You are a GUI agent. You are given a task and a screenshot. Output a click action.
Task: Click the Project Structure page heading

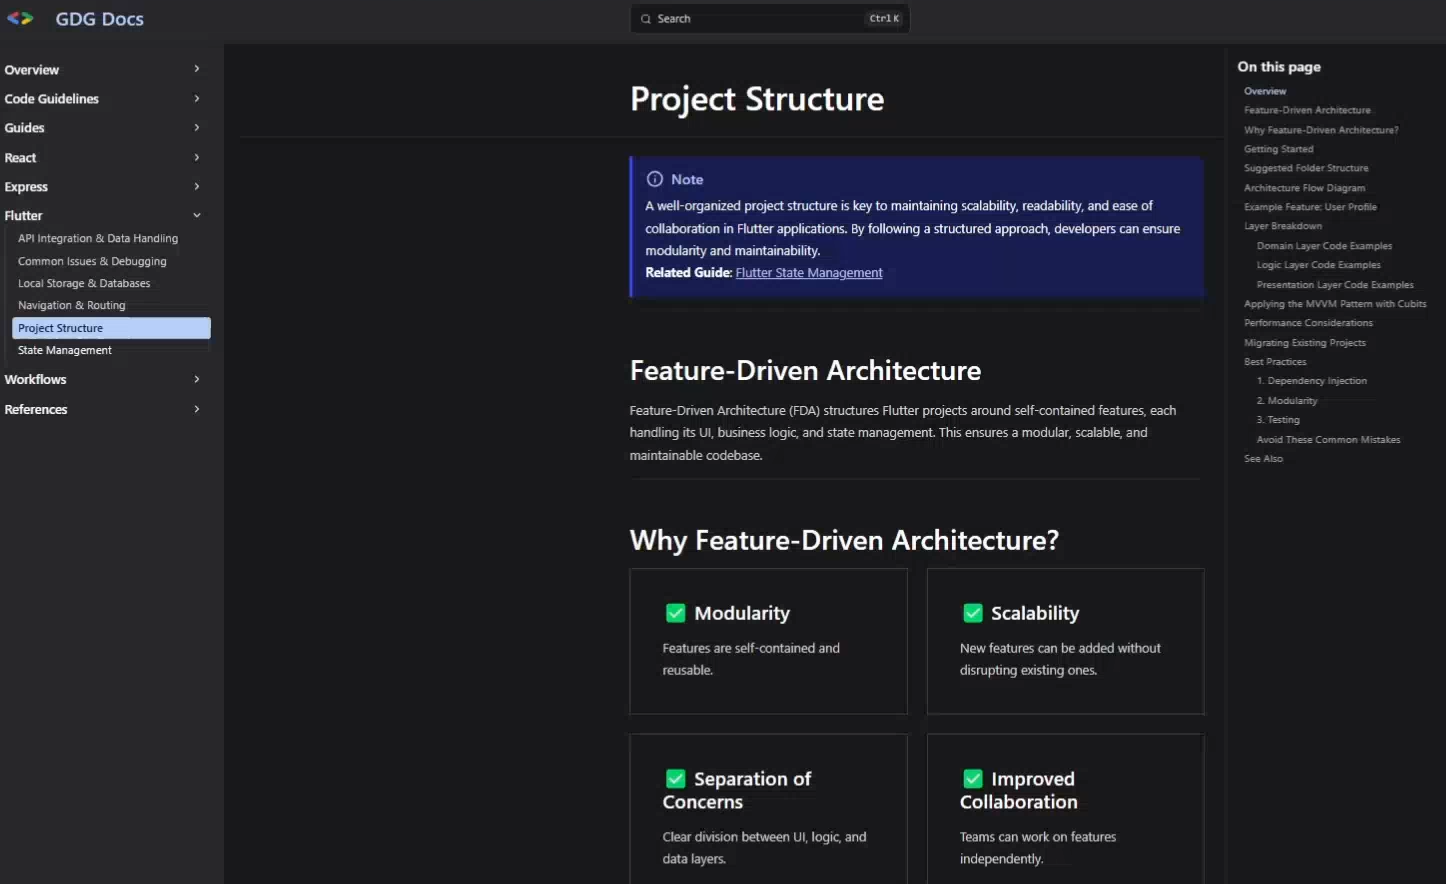tap(757, 99)
